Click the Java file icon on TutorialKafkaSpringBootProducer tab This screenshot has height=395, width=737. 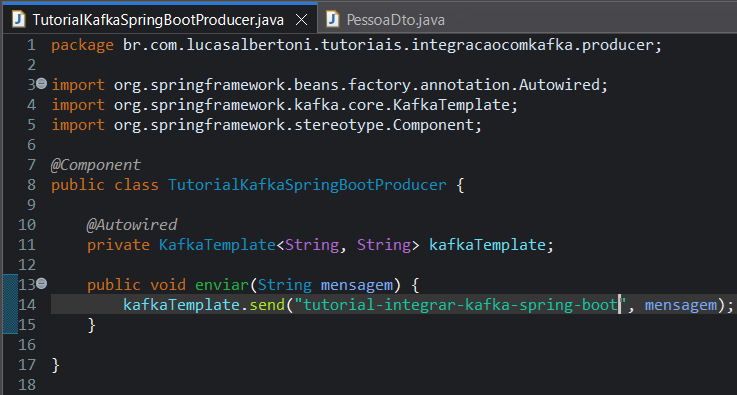coord(18,19)
